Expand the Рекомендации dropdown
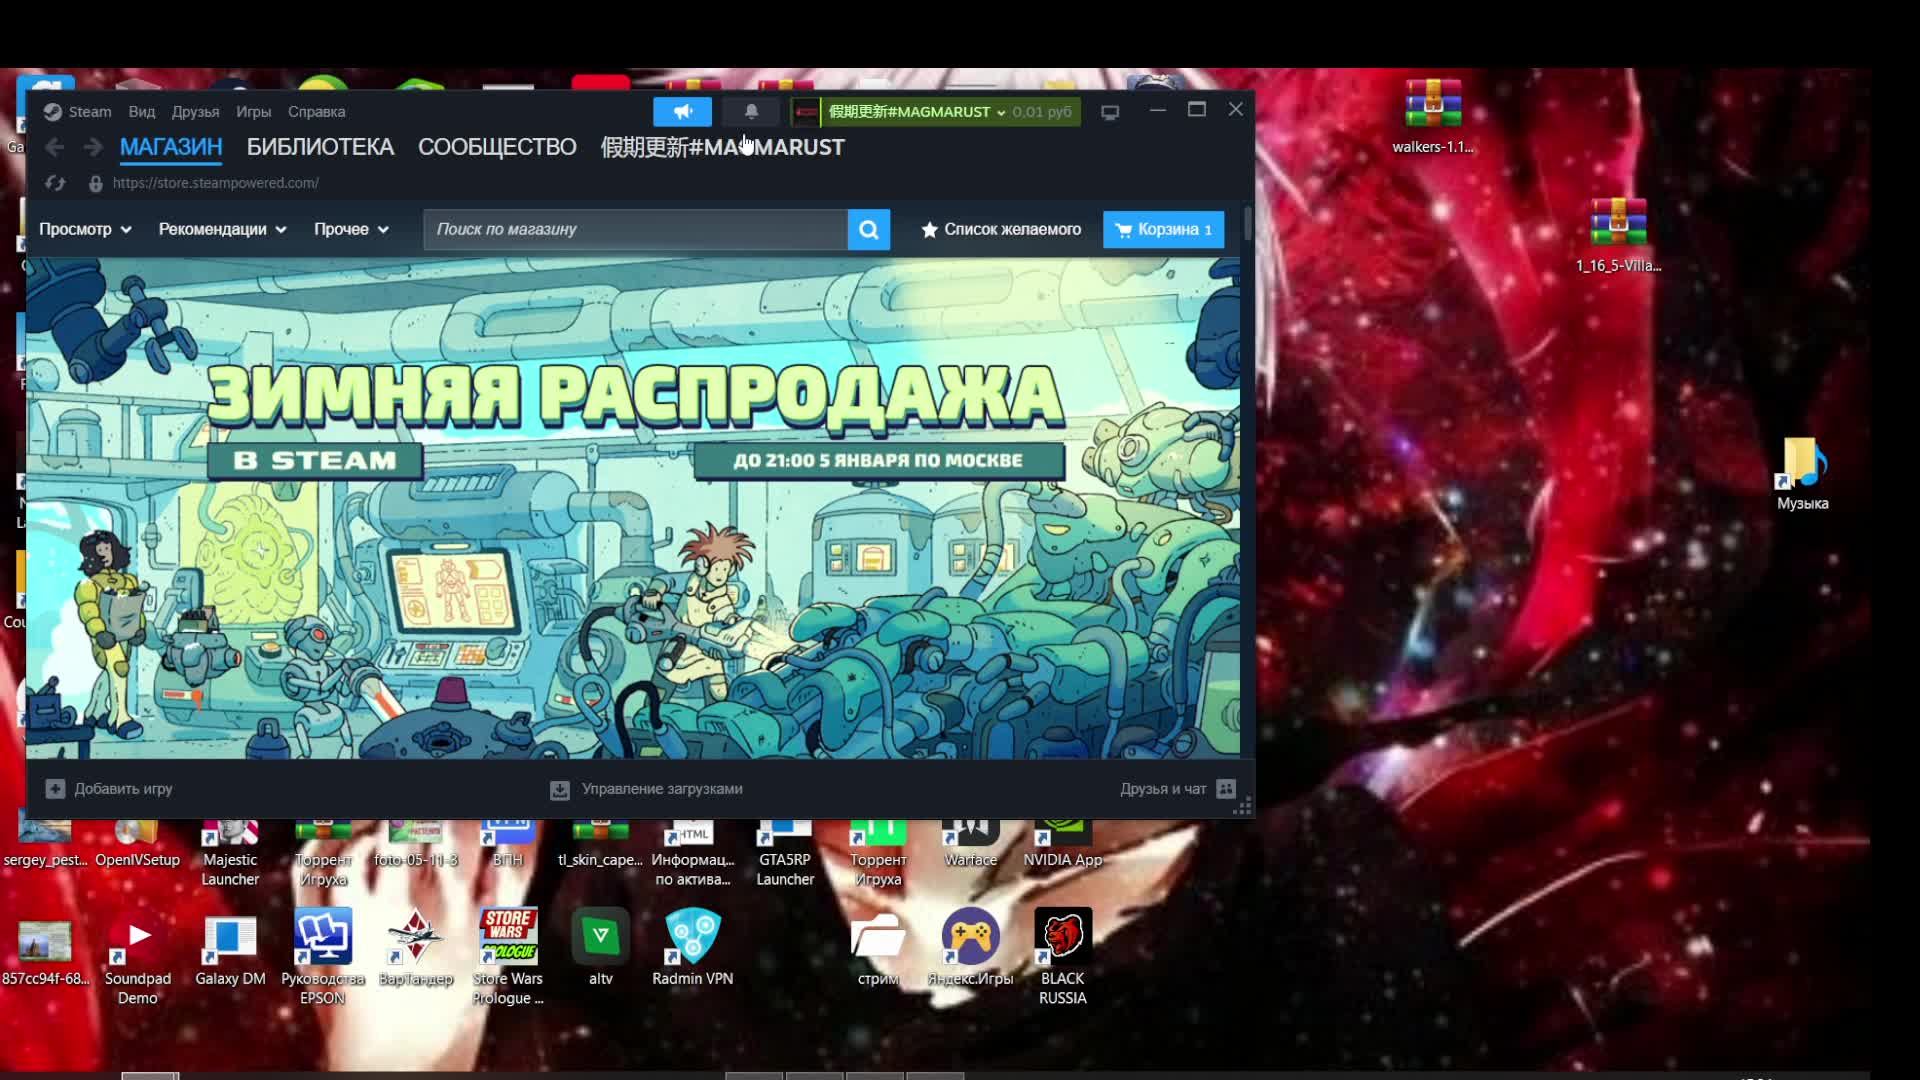Screen dimensions: 1920x1080 tap(222, 230)
